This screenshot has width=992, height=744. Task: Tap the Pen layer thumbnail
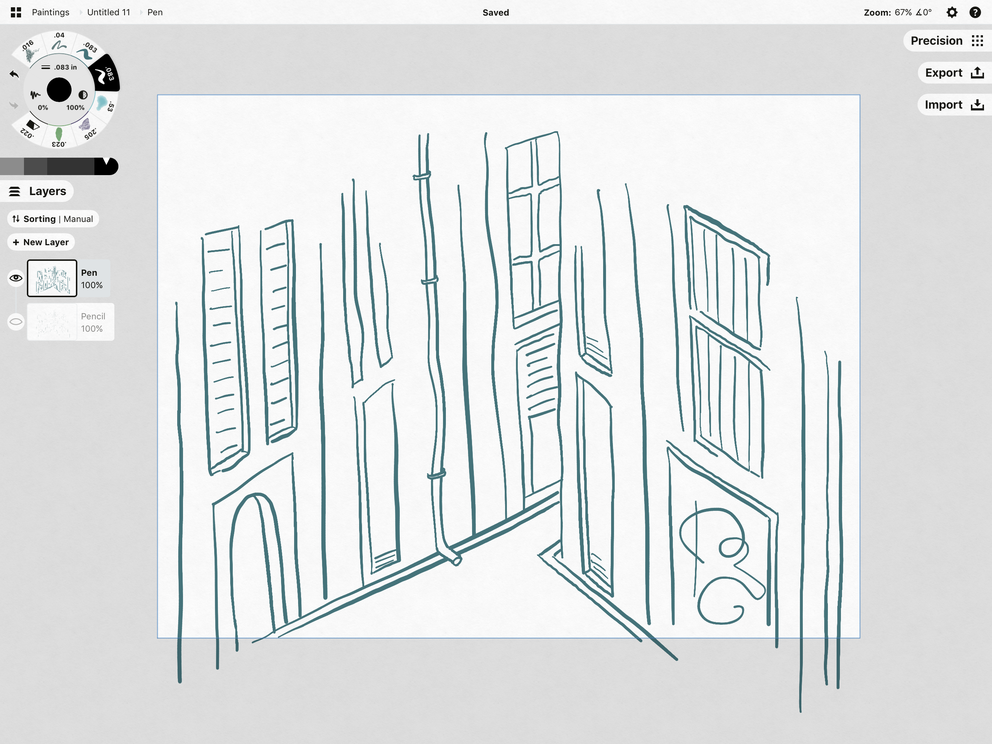[52, 277]
